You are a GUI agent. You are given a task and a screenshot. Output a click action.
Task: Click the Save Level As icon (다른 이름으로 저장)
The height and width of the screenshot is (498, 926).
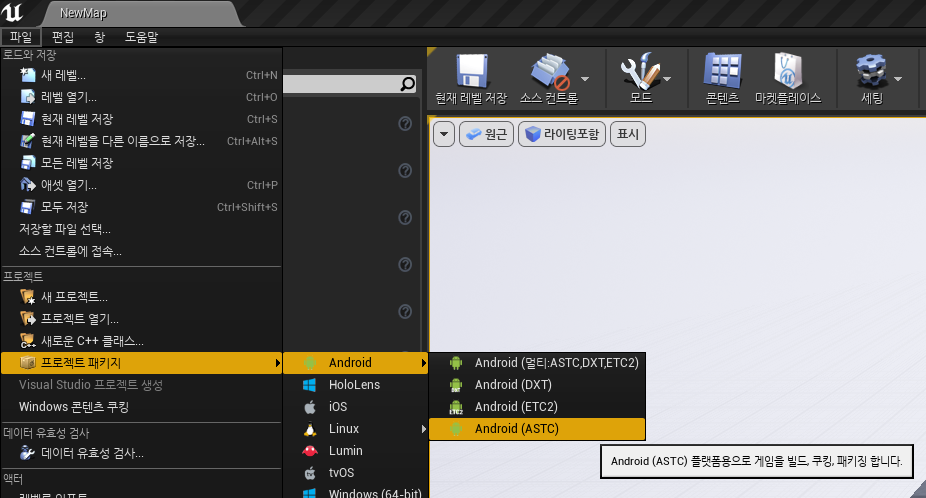(x=28, y=141)
